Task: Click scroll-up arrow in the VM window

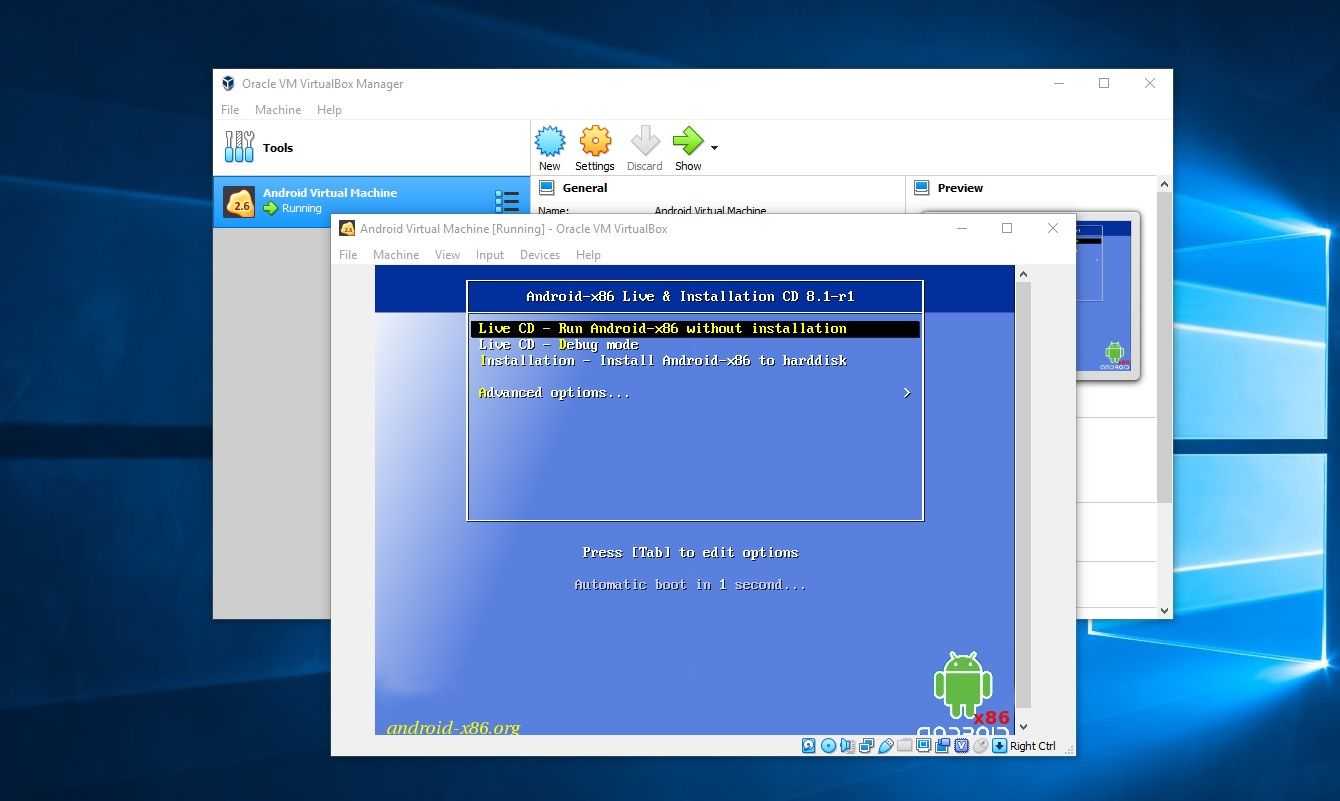Action: tap(1022, 273)
